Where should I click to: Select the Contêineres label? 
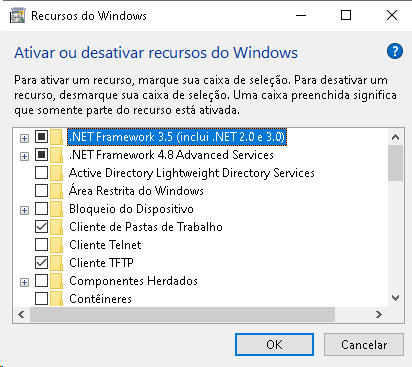point(100,298)
